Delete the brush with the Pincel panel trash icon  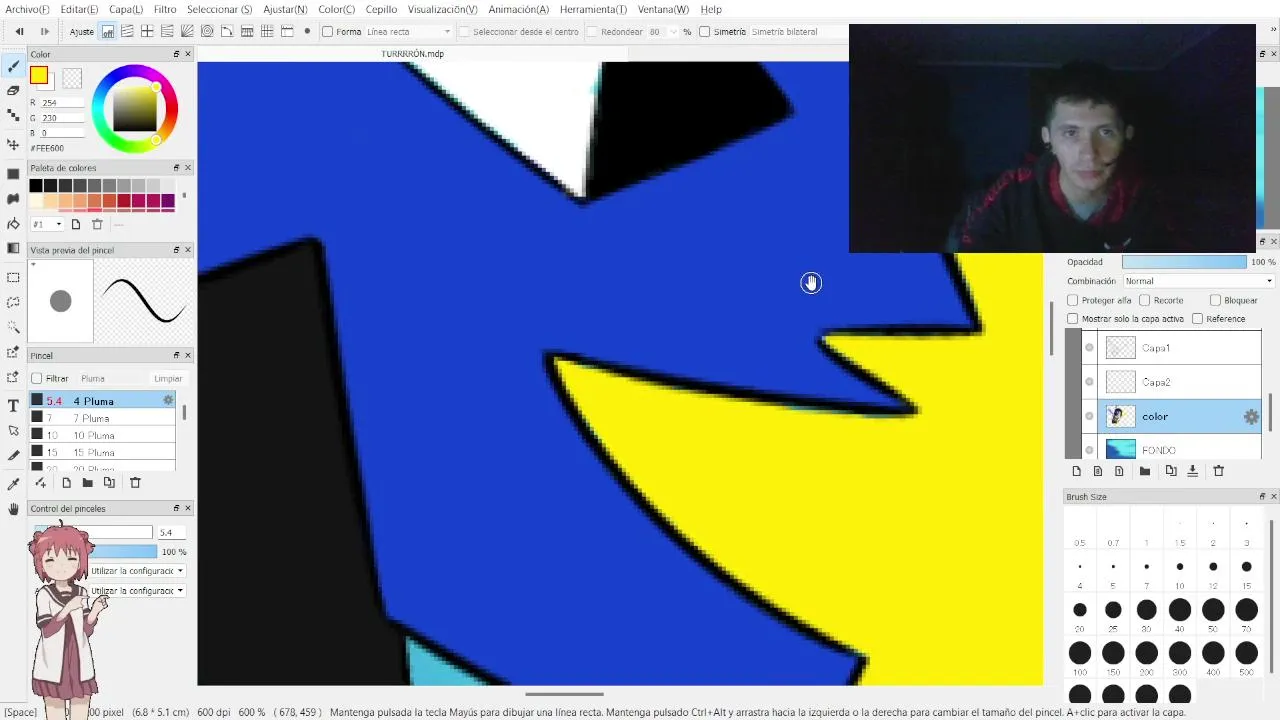click(135, 483)
